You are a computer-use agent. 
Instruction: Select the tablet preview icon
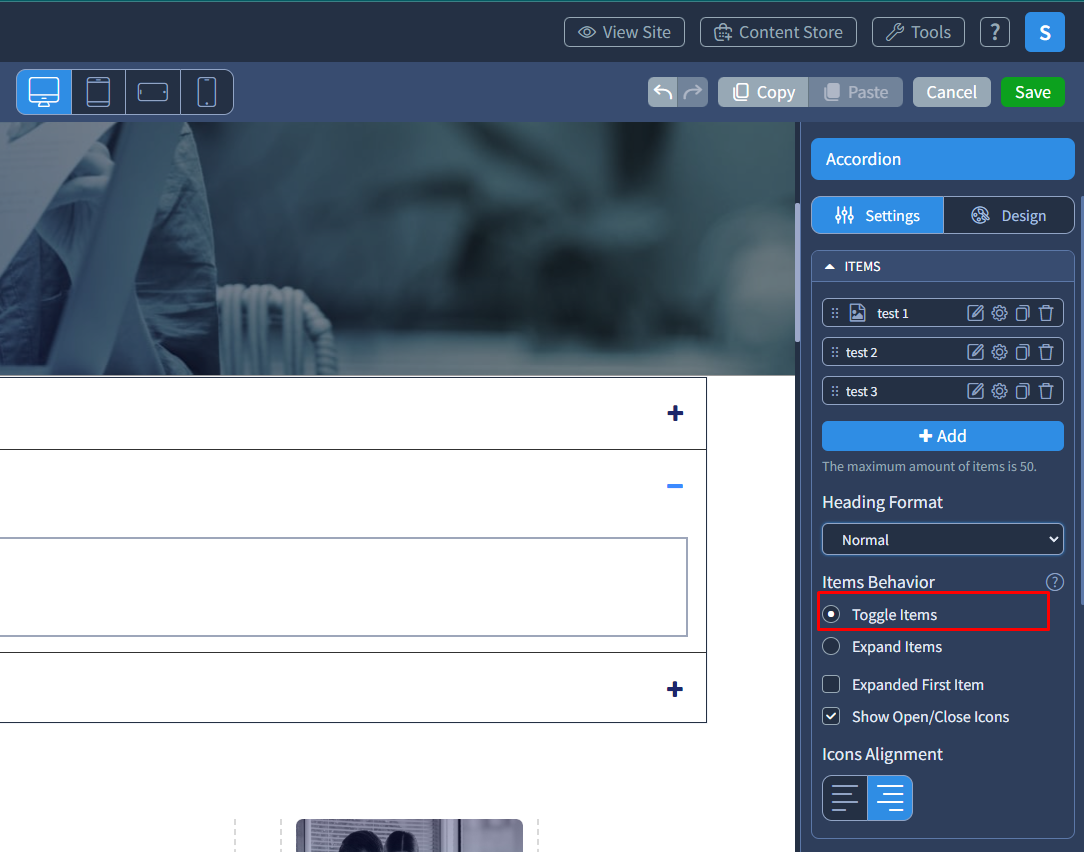click(97, 91)
